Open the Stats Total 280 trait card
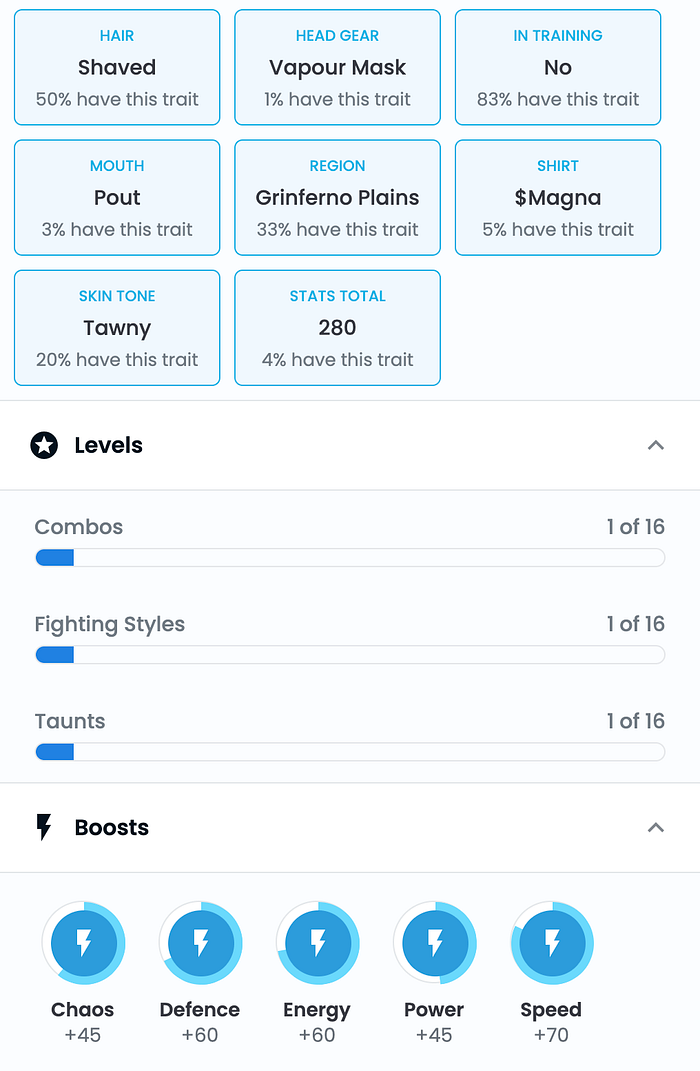700x1071 pixels. click(x=338, y=328)
